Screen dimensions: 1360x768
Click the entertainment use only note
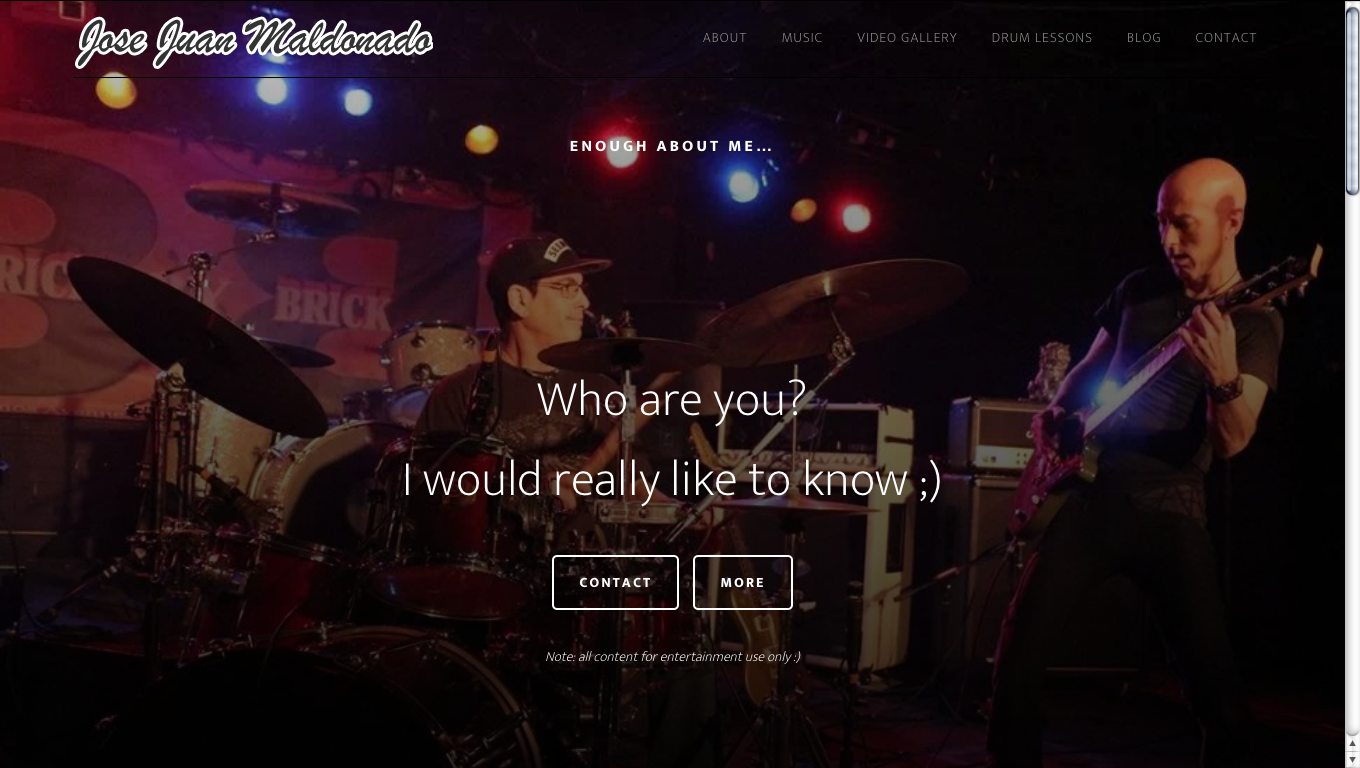coord(672,657)
